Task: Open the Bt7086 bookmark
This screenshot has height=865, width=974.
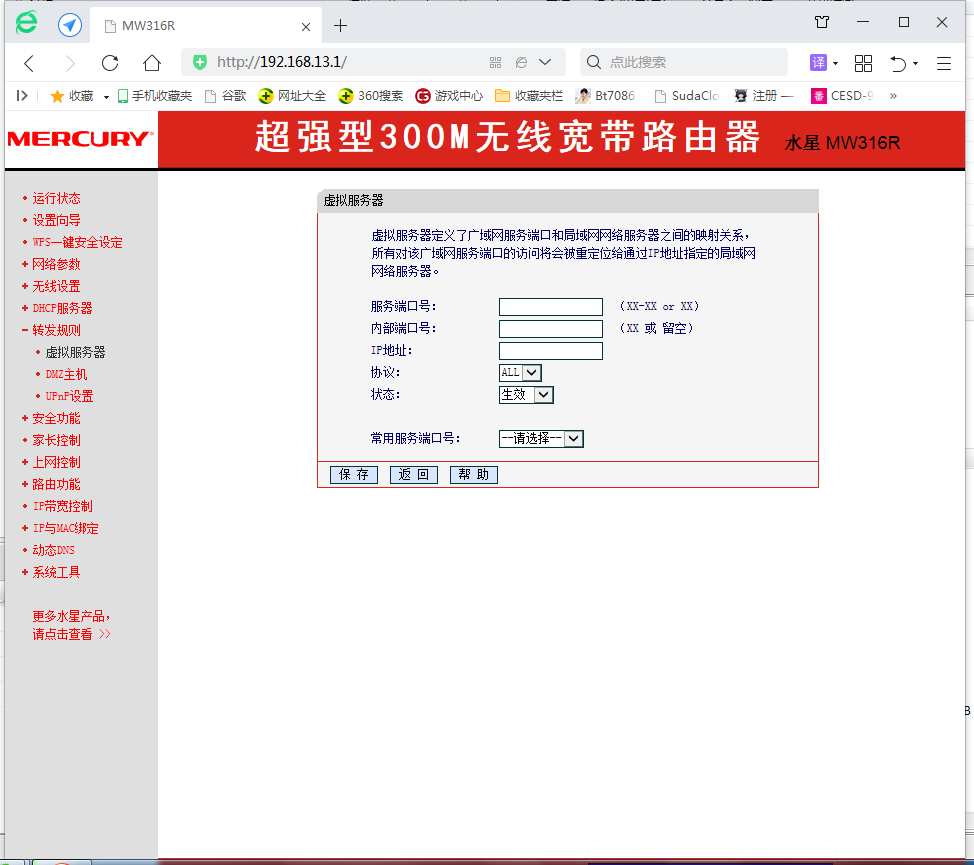Action: (x=605, y=96)
